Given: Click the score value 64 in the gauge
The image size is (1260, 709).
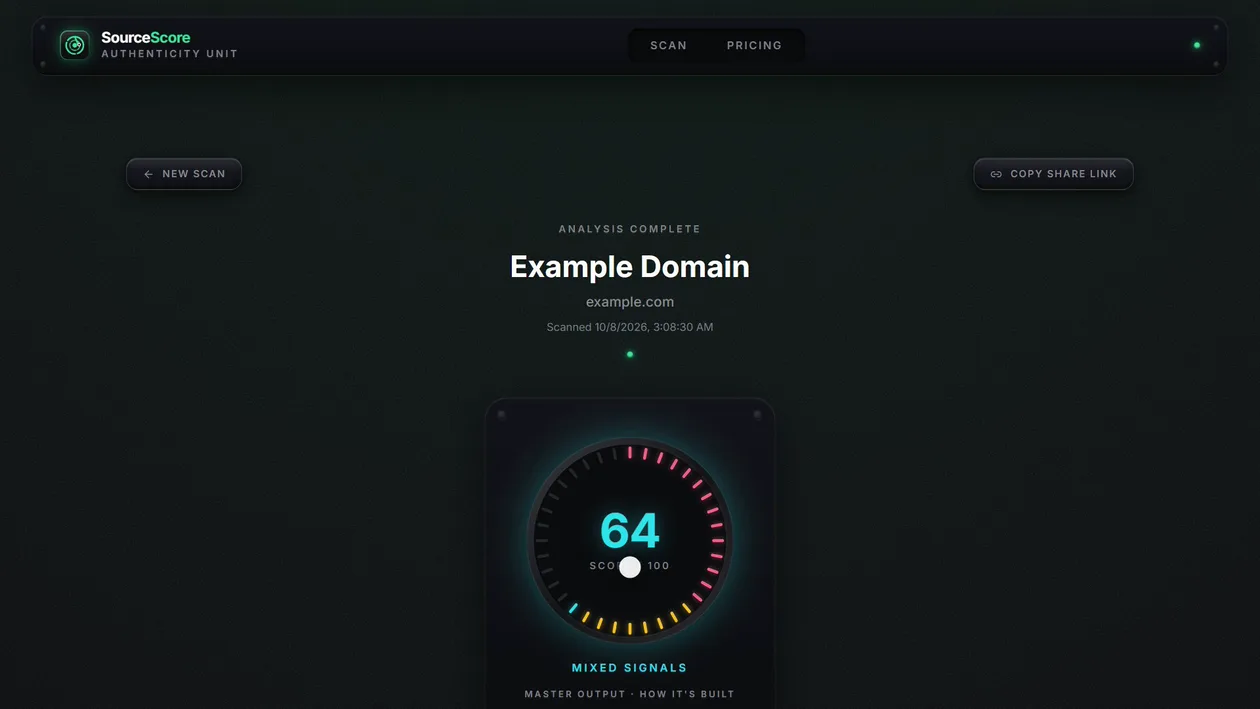Looking at the screenshot, I should [629, 531].
